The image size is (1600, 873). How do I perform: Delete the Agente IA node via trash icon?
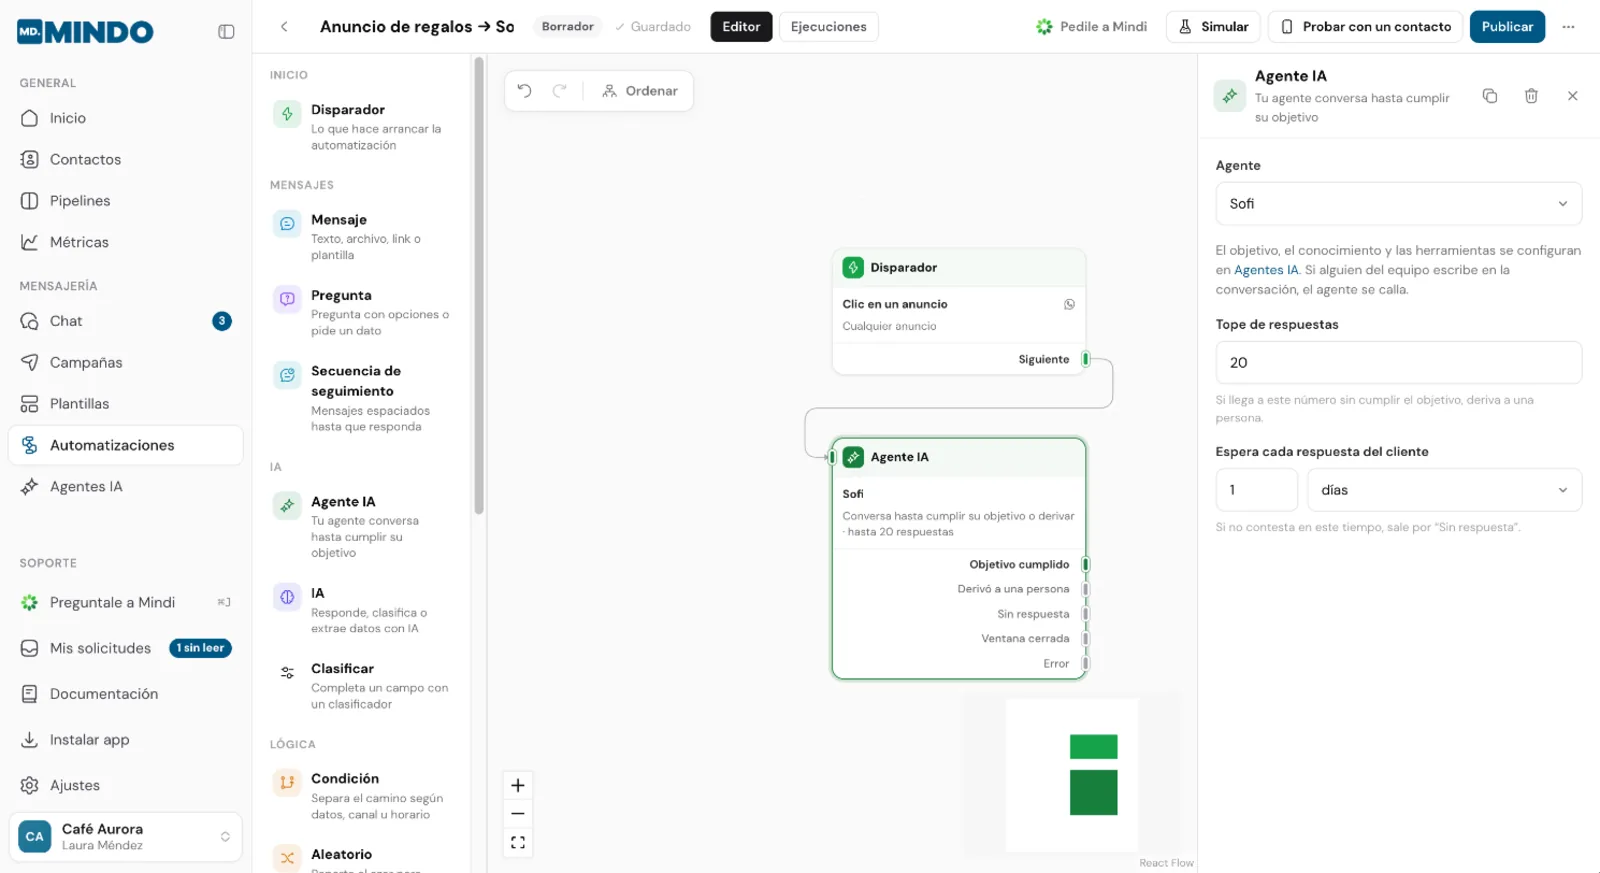(1531, 96)
